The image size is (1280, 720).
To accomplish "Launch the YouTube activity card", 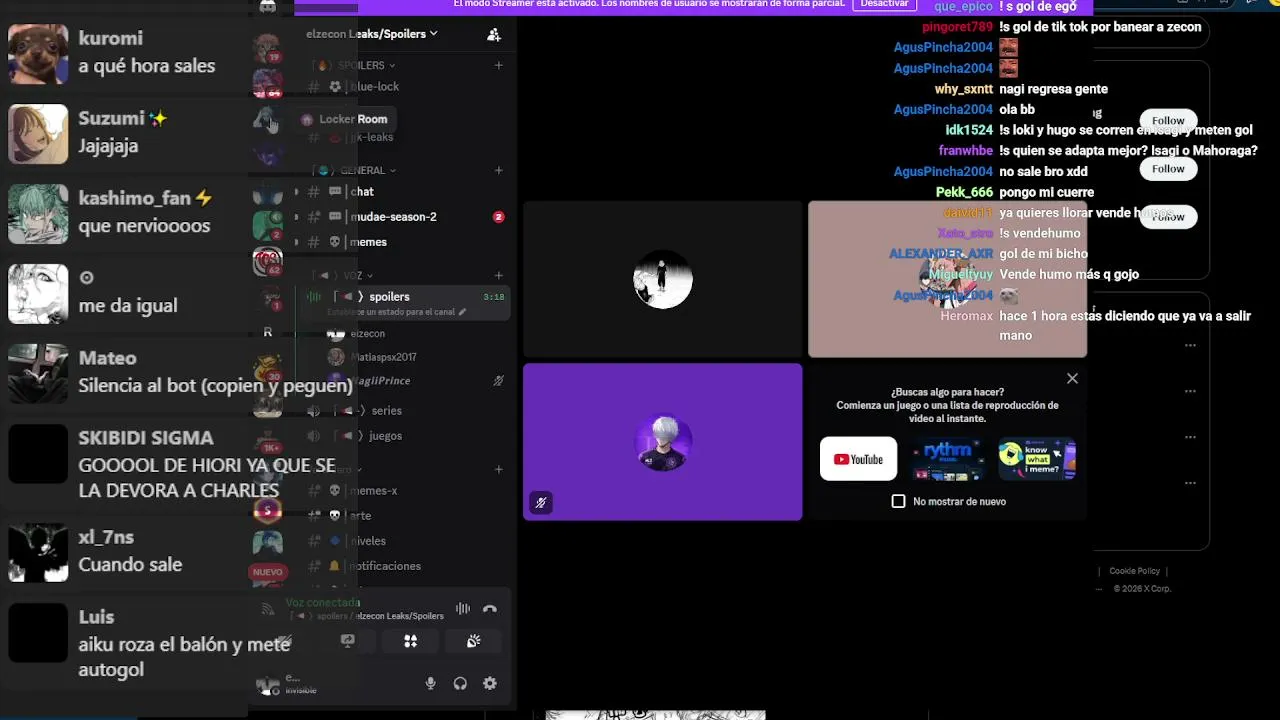I will [x=858, y=459].
